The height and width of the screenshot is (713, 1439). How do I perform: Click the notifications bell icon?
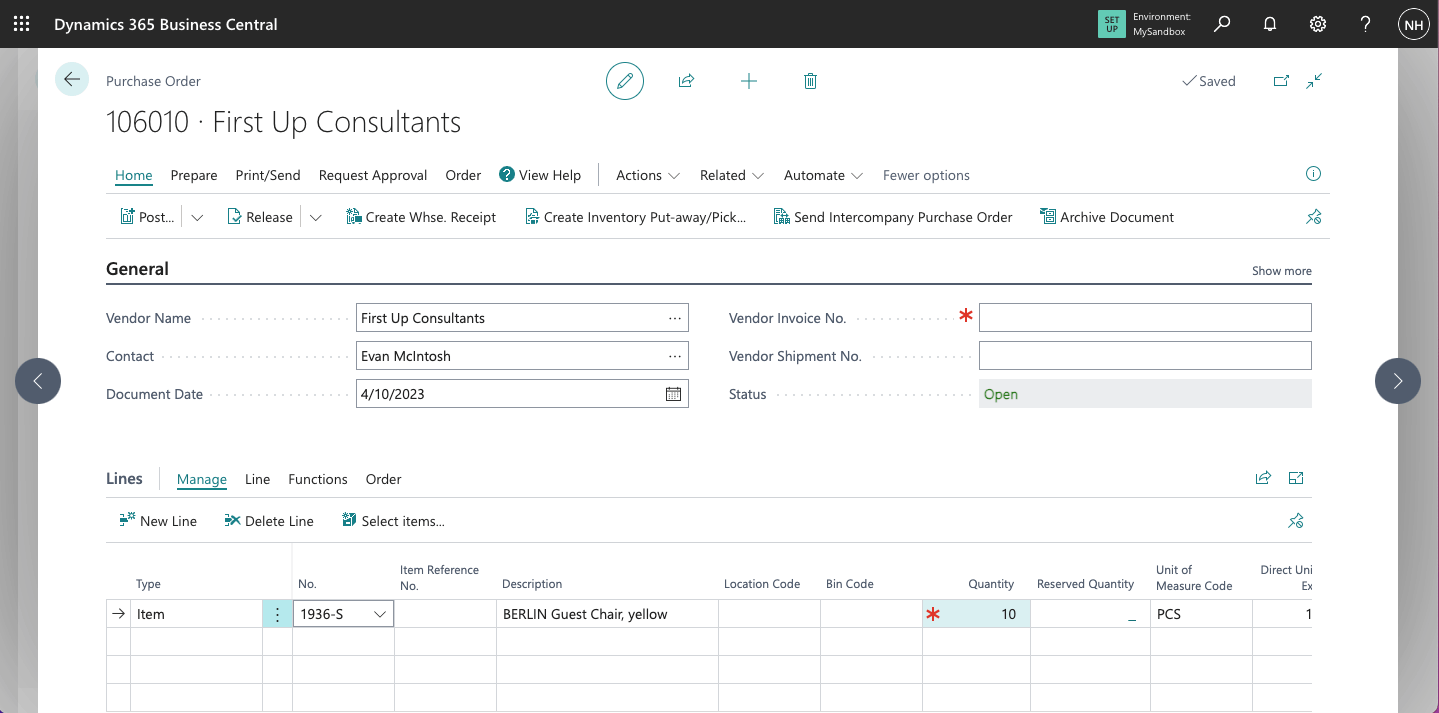pos(1270,24)
